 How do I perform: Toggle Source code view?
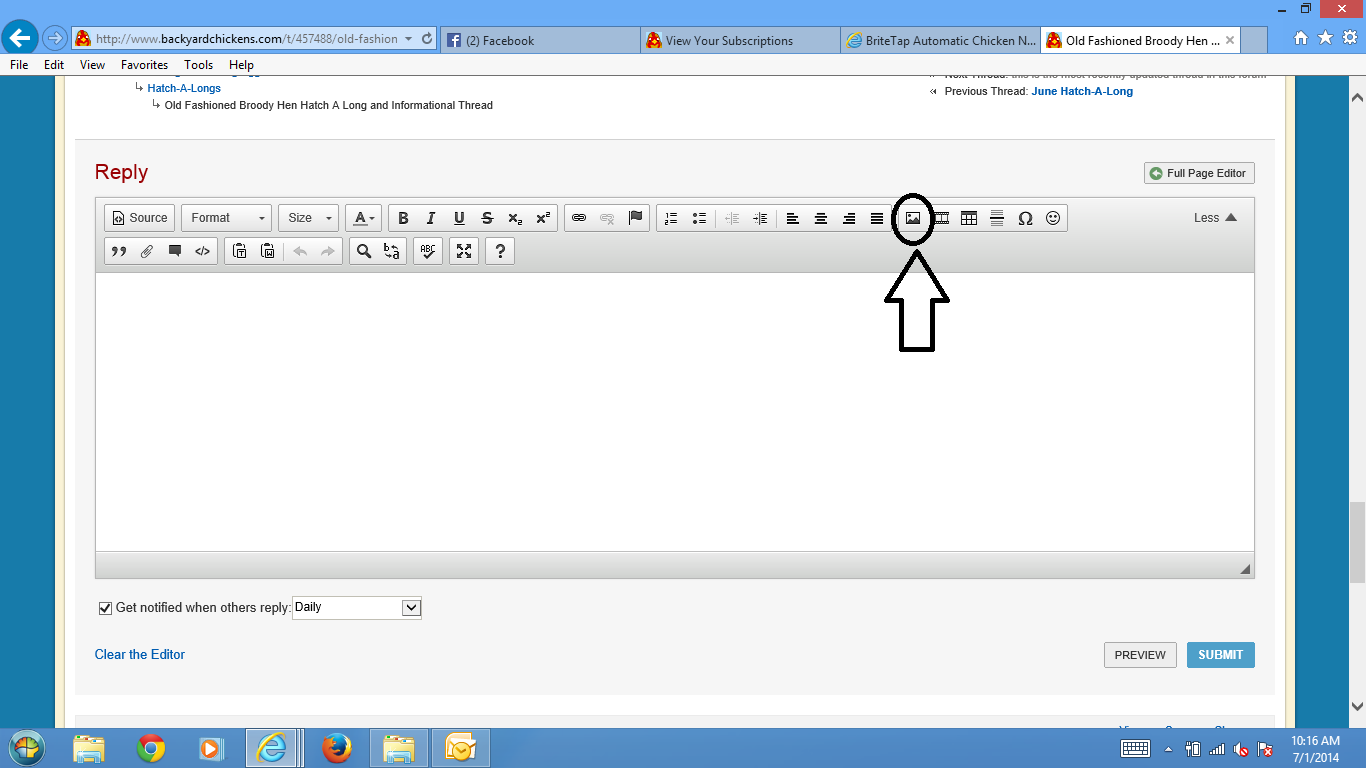(140, 218)
